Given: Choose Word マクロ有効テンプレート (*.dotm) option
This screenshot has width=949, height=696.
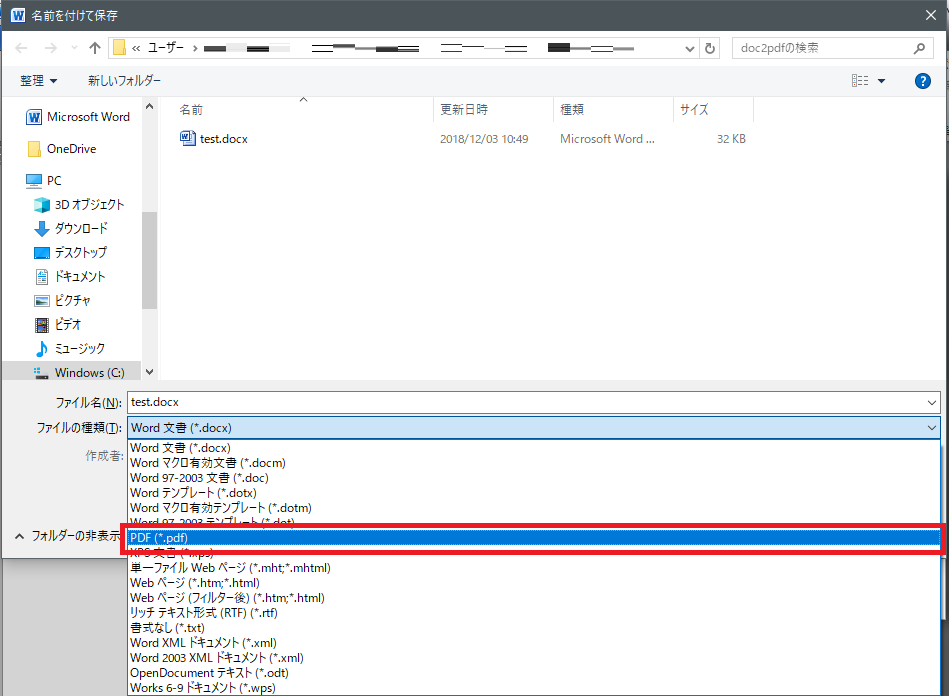Looking at the screenshot, I should point(534,508).
